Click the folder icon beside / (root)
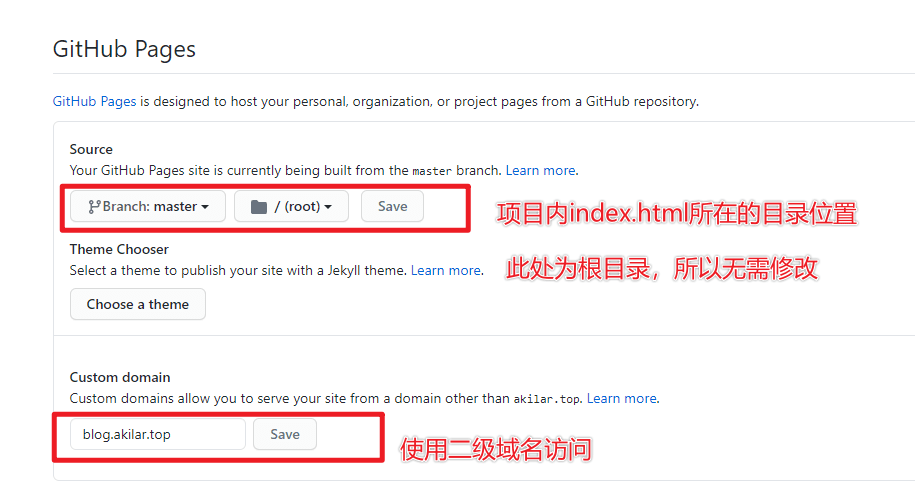Viewport: 915px width, 496px height. (x=259, y=207)
